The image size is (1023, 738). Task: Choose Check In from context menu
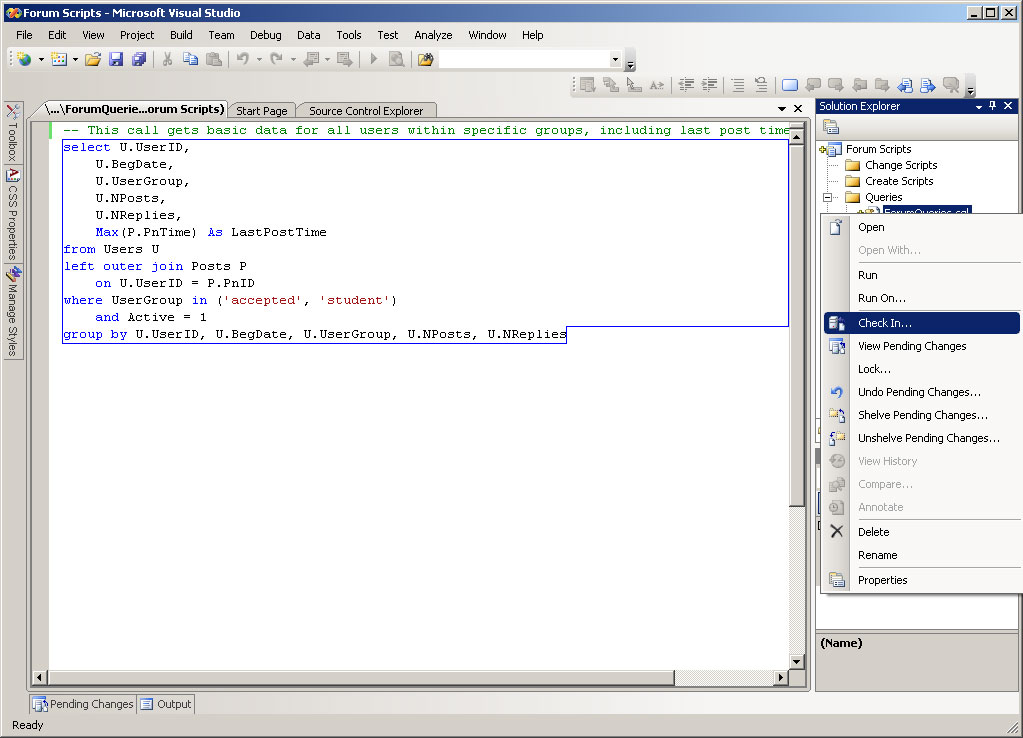coord(922,323)
